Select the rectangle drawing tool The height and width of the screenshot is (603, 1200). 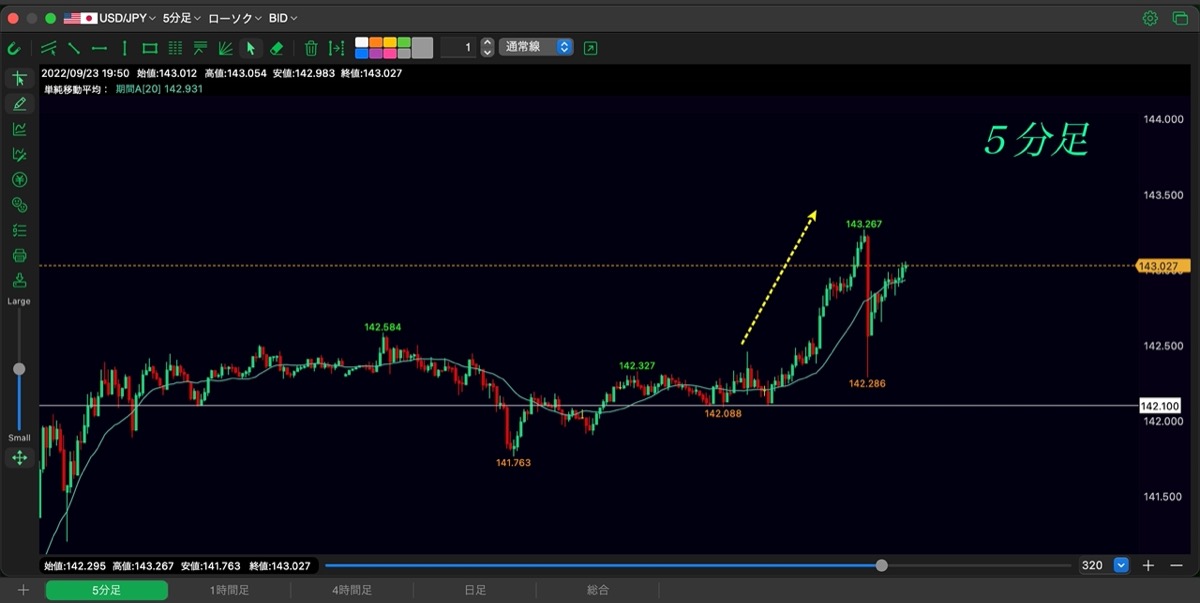(150, 47)
